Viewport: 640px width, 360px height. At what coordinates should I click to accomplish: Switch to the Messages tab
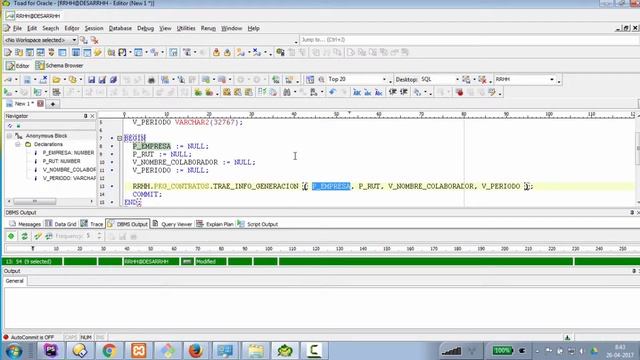(x=25, y=224)
